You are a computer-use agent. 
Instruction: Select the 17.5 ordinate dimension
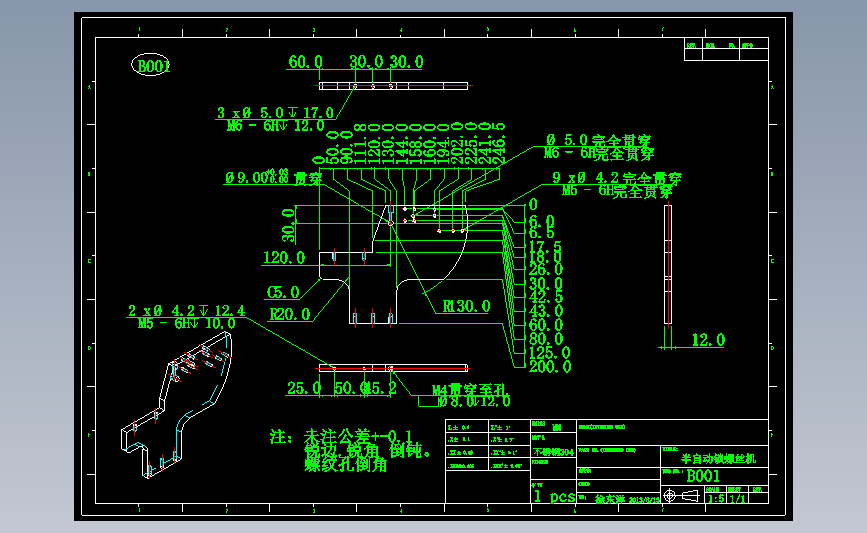point(545,246)
